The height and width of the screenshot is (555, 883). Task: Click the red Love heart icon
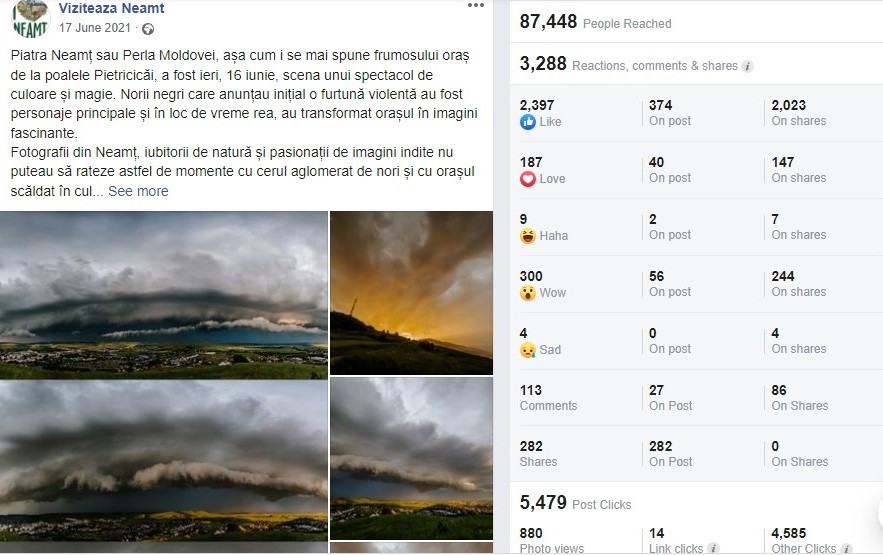pyautogui.click(x=528, y=179)
